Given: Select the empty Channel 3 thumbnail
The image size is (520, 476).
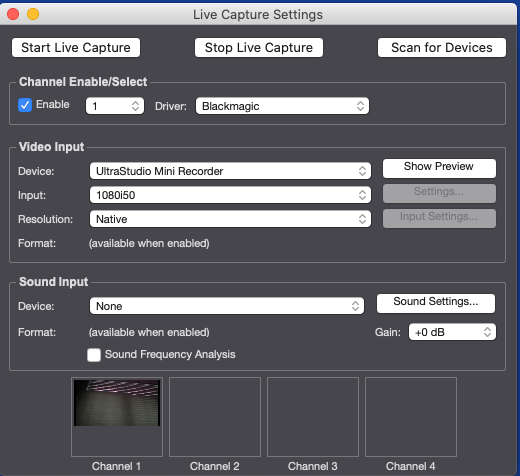Looking at the screenshot, I should [x=313, y=417].
